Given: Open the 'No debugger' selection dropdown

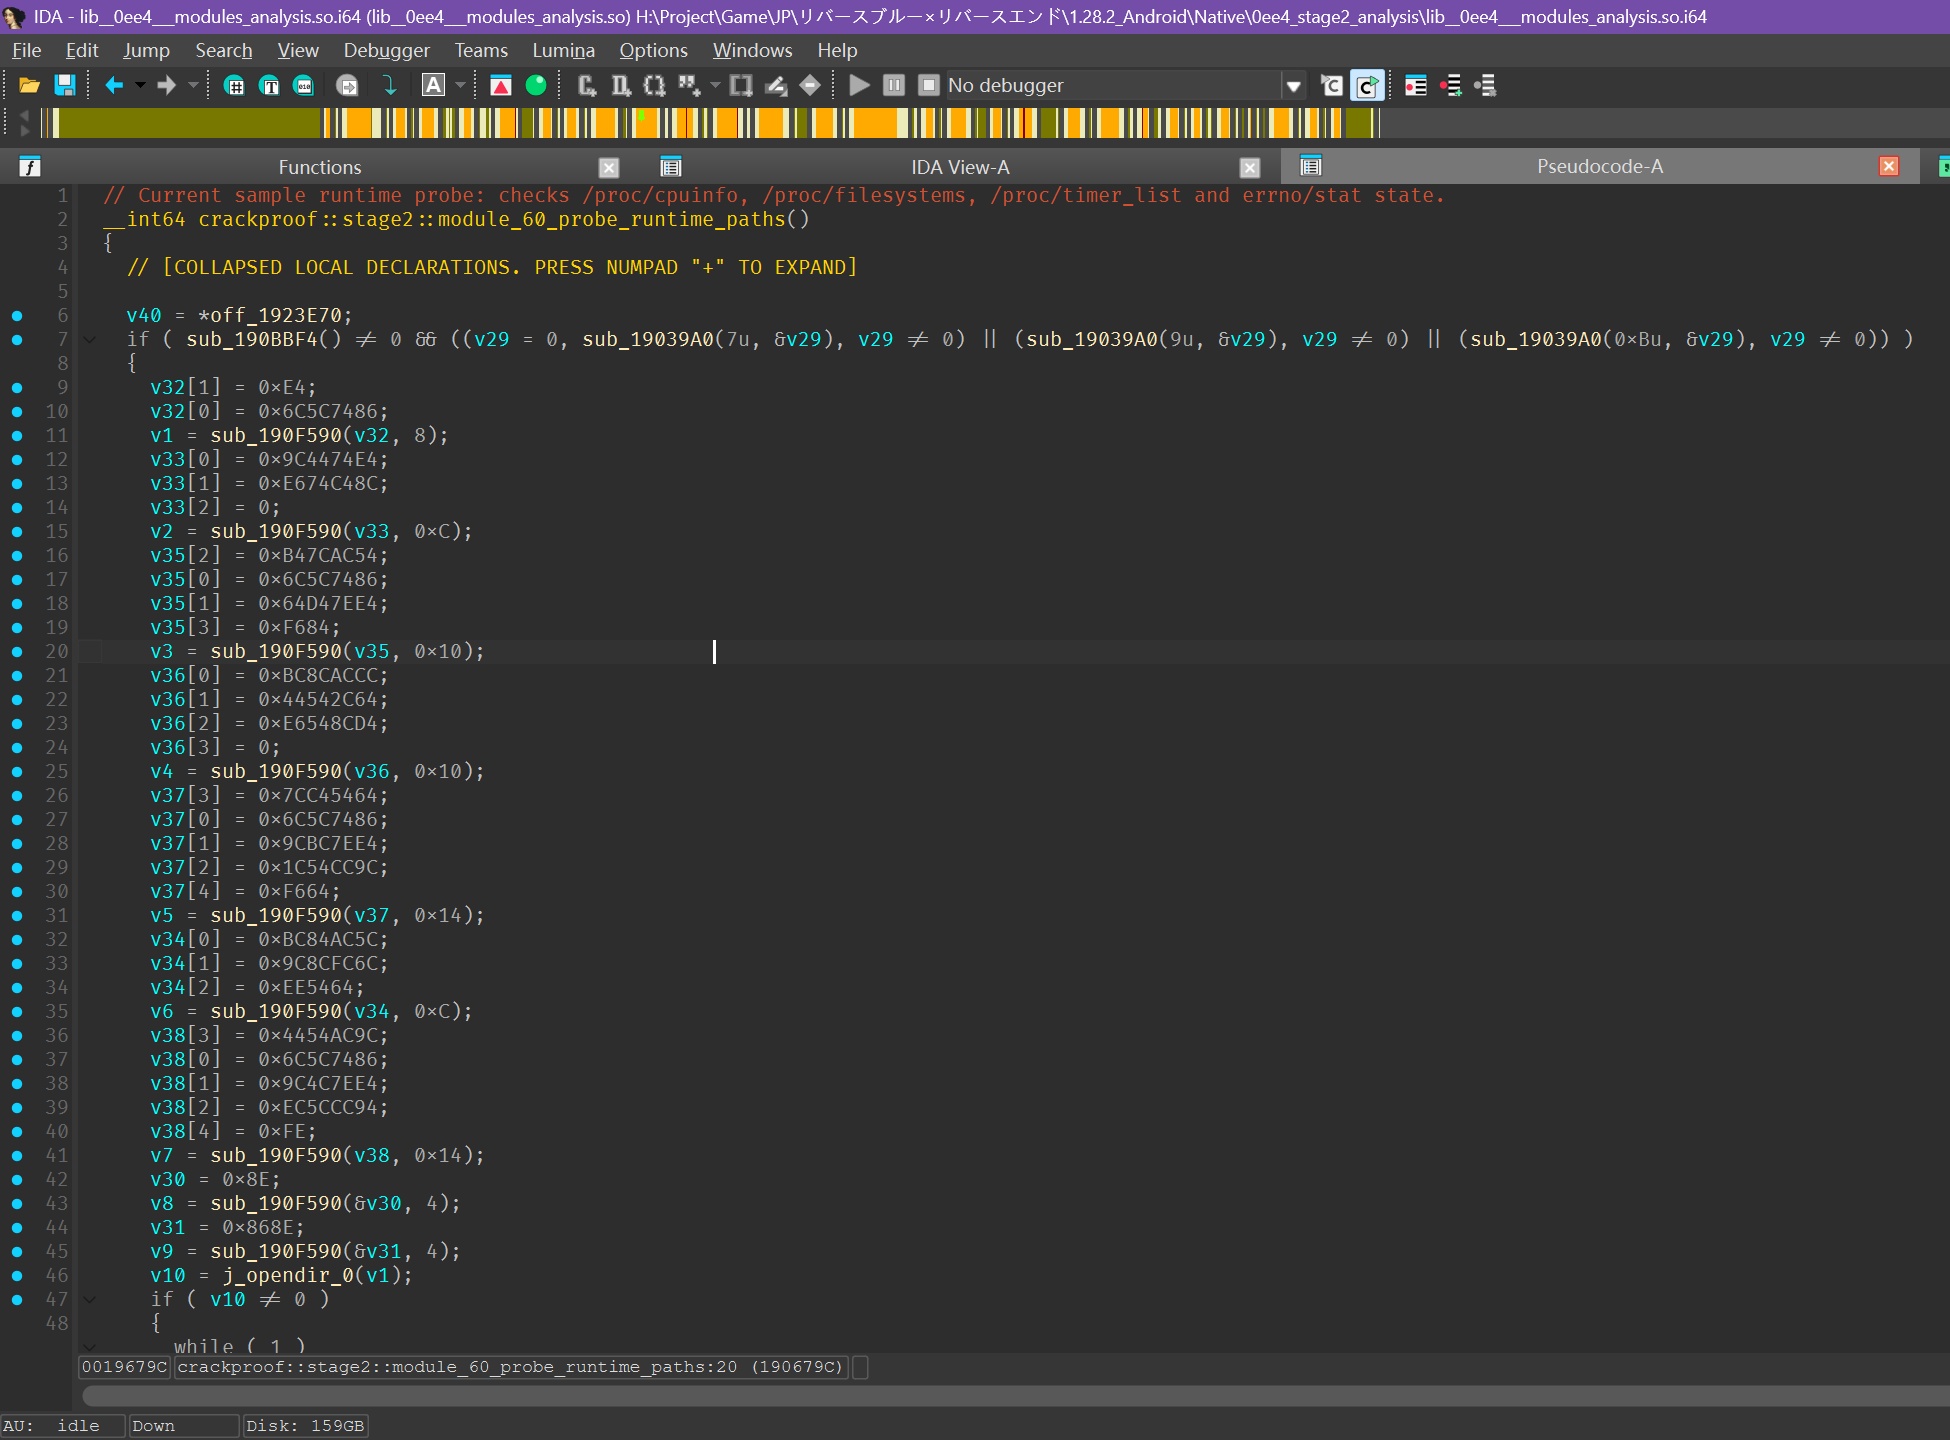Looking at the screenshot, I should click(1293, 86).
